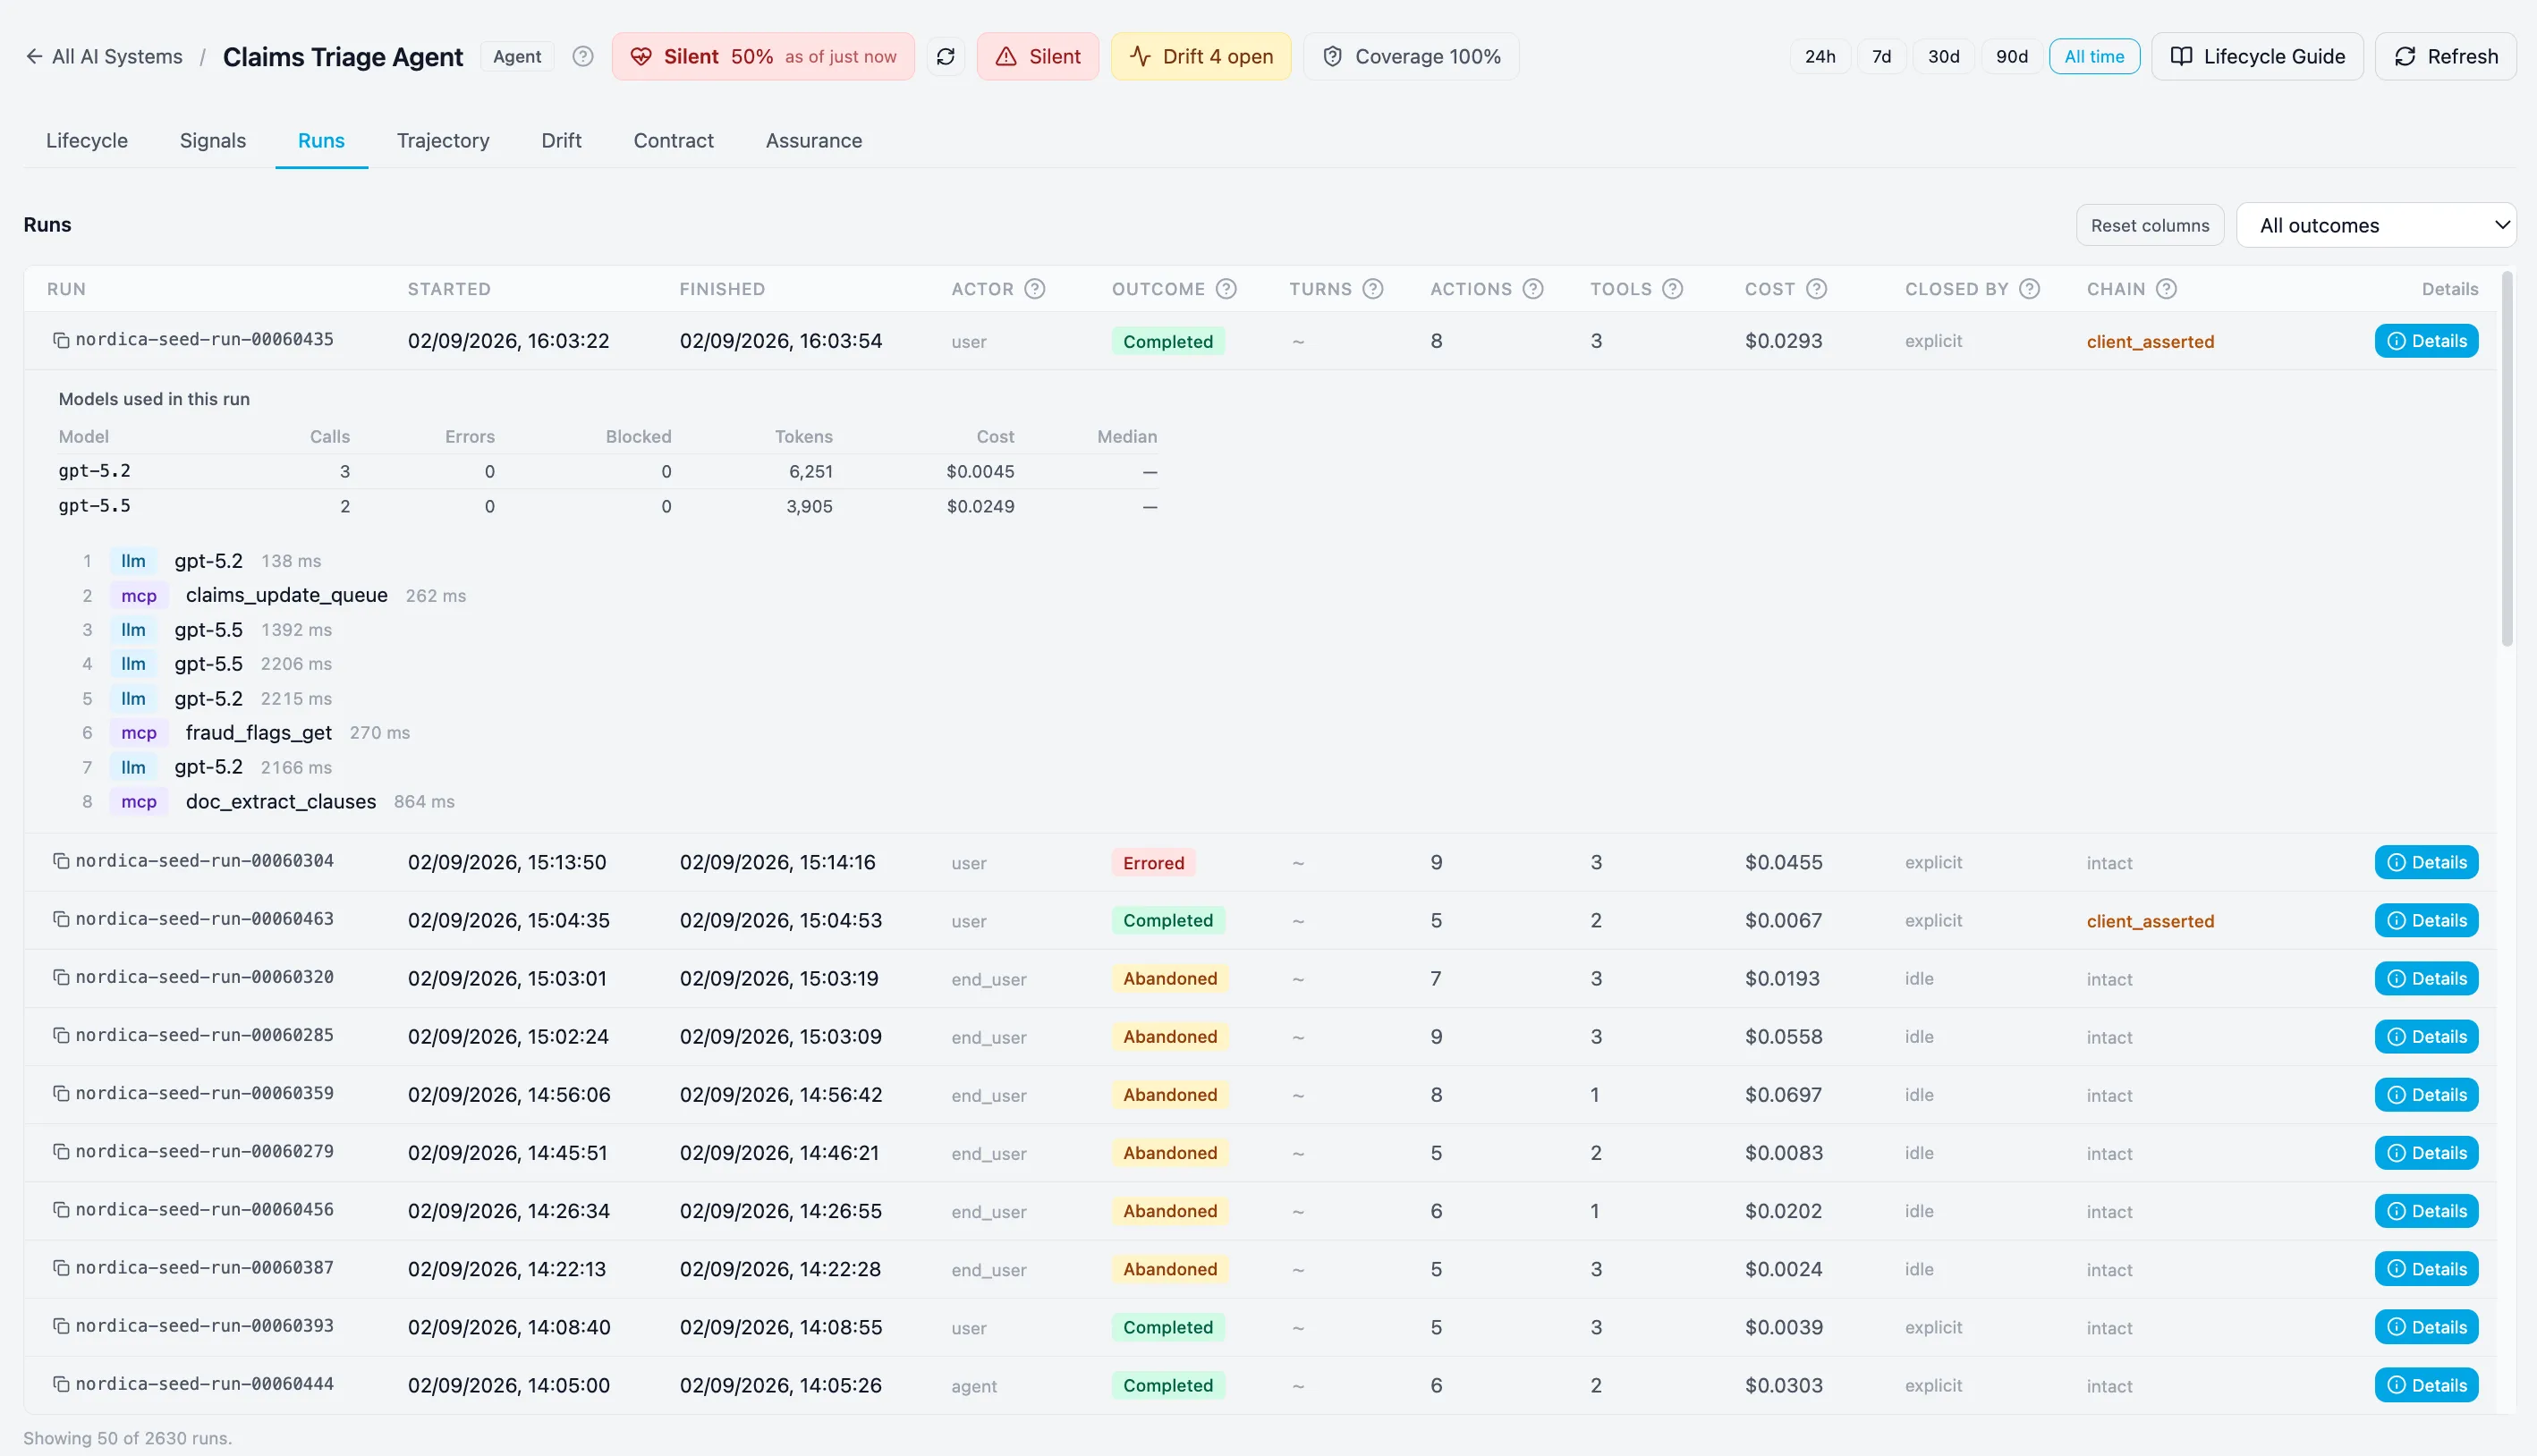This screenshot has height=1456, width=2537.
Task: Open the Contract tab
Action: point(673,140)
